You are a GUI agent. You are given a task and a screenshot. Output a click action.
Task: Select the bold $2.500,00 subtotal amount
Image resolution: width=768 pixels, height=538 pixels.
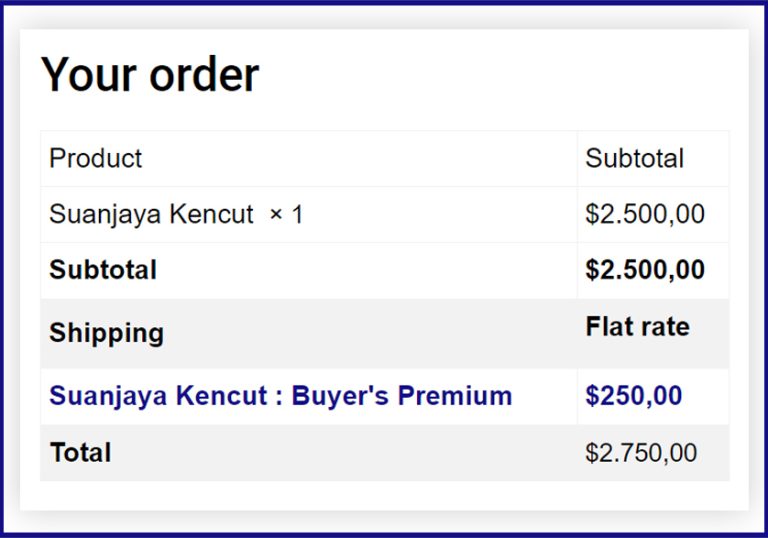coord(645,270)
